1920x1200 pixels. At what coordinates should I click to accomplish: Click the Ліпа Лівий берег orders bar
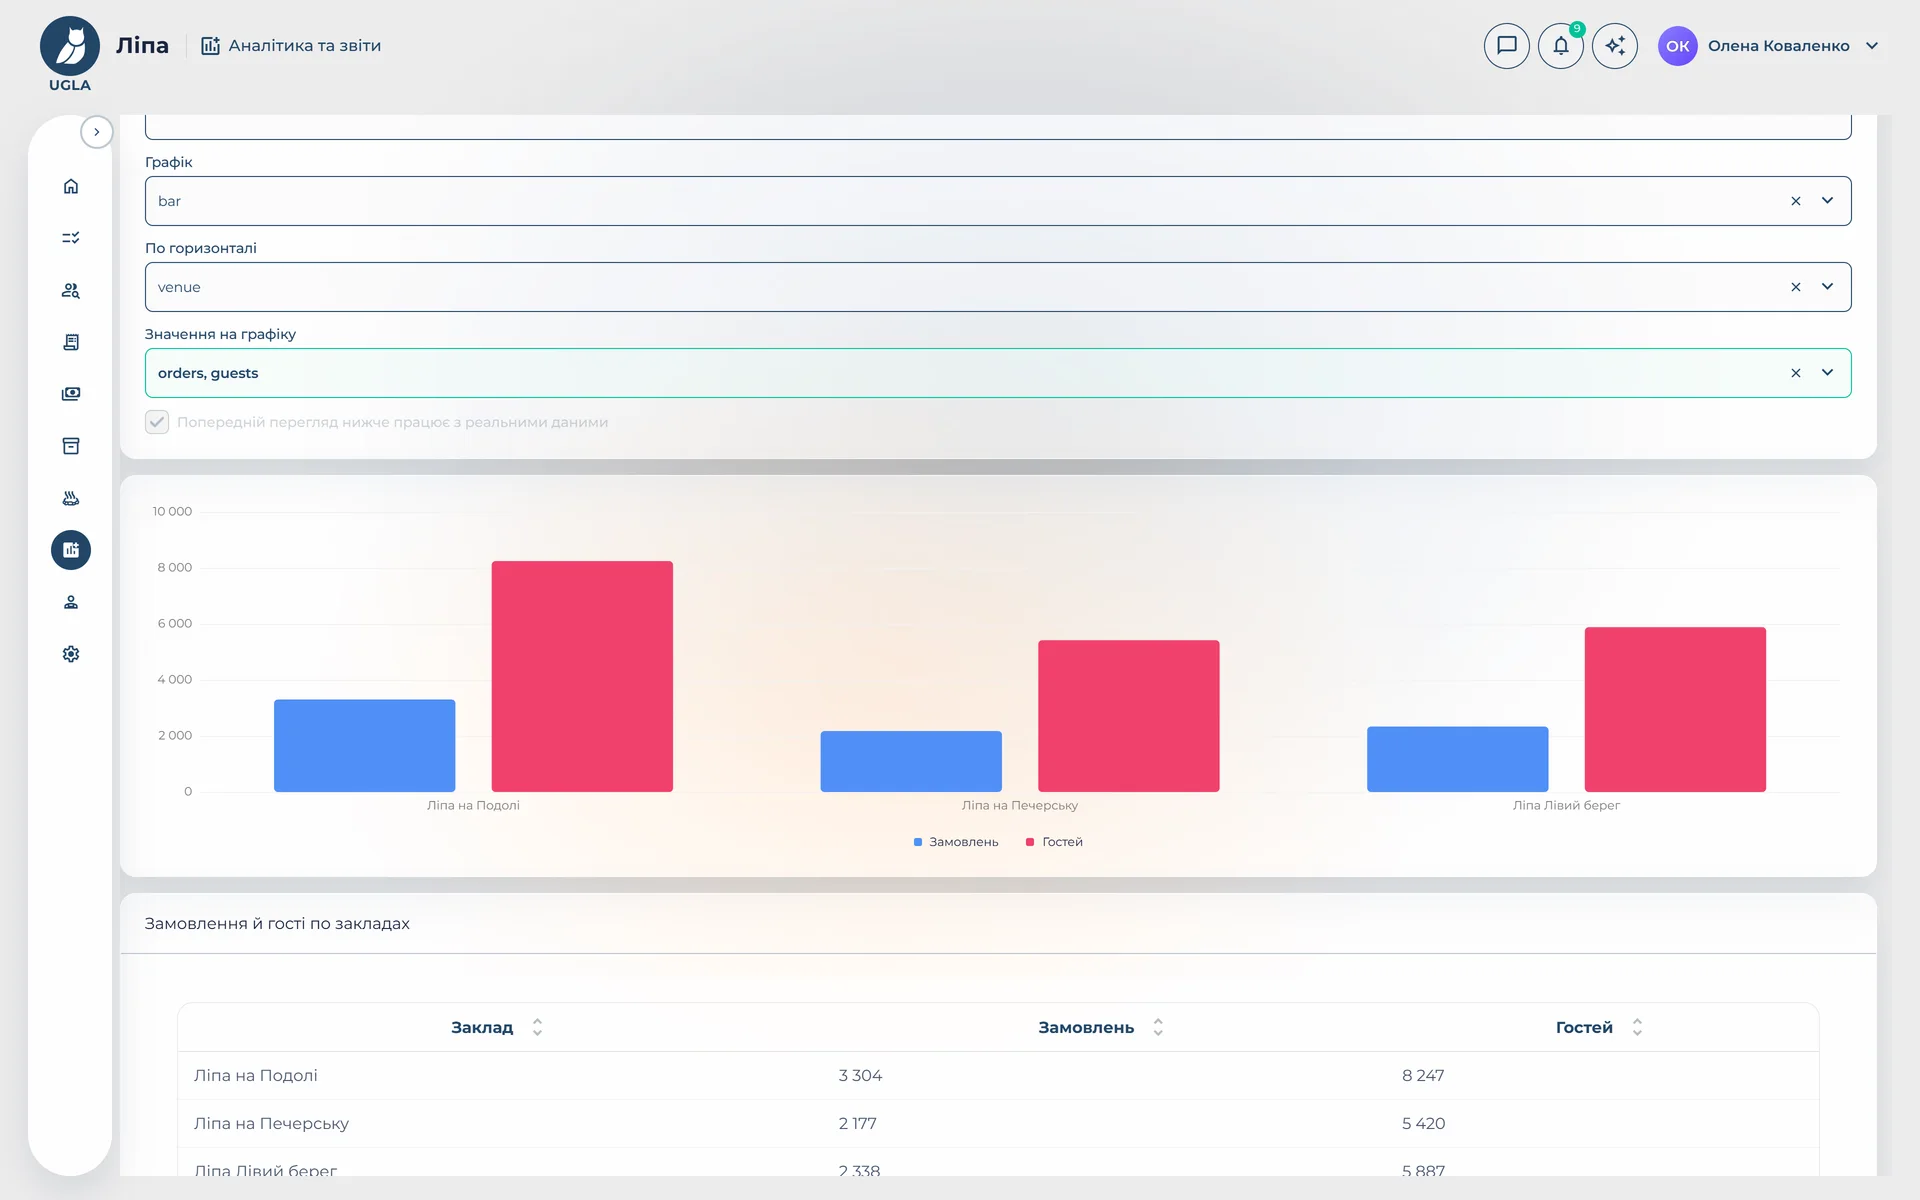click(1458, 759)
